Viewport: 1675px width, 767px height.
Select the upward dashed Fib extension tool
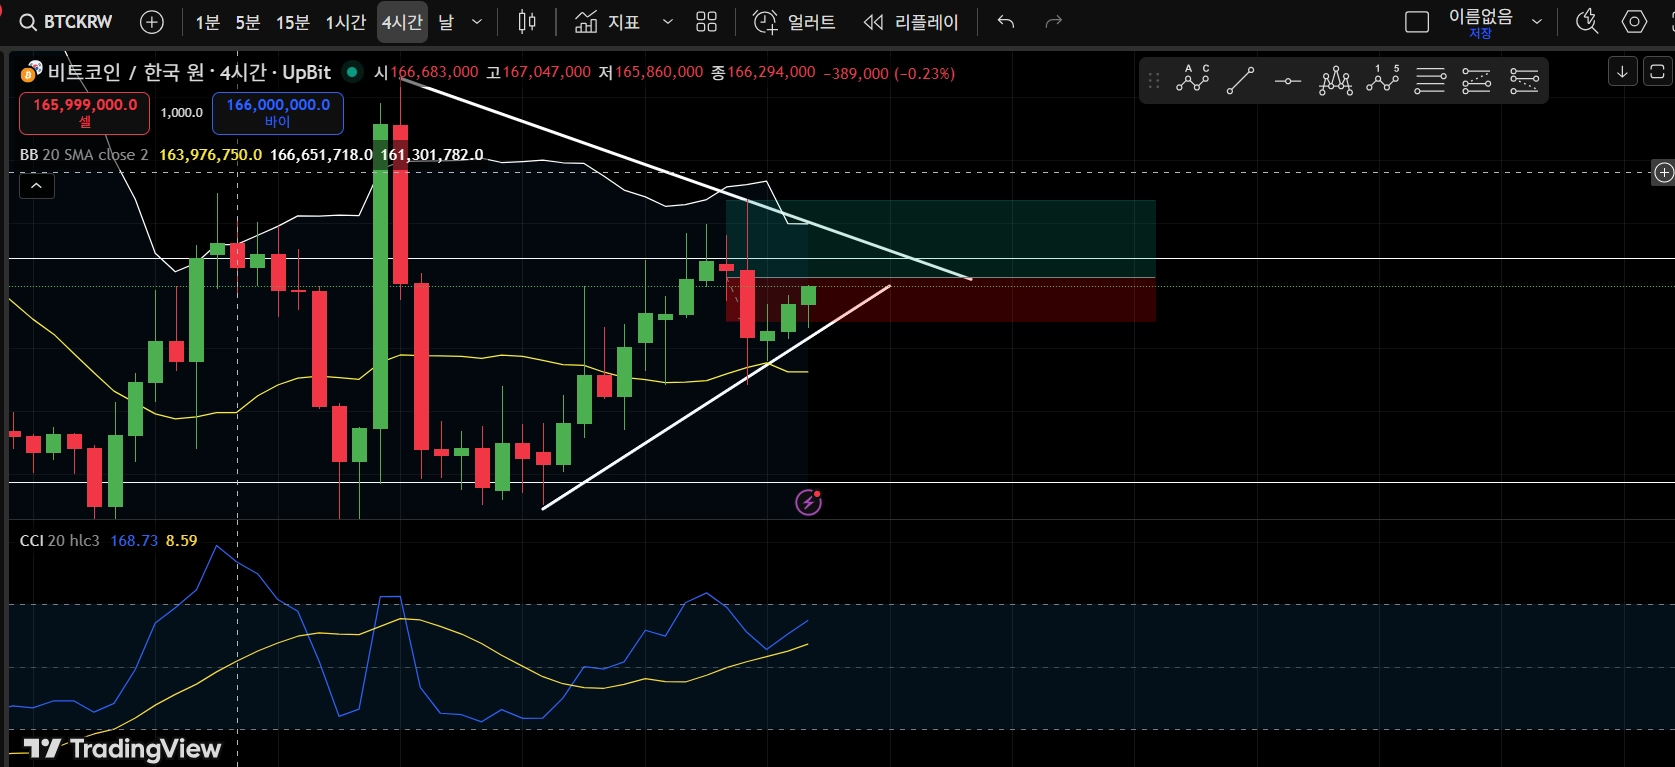[1477, 80]
